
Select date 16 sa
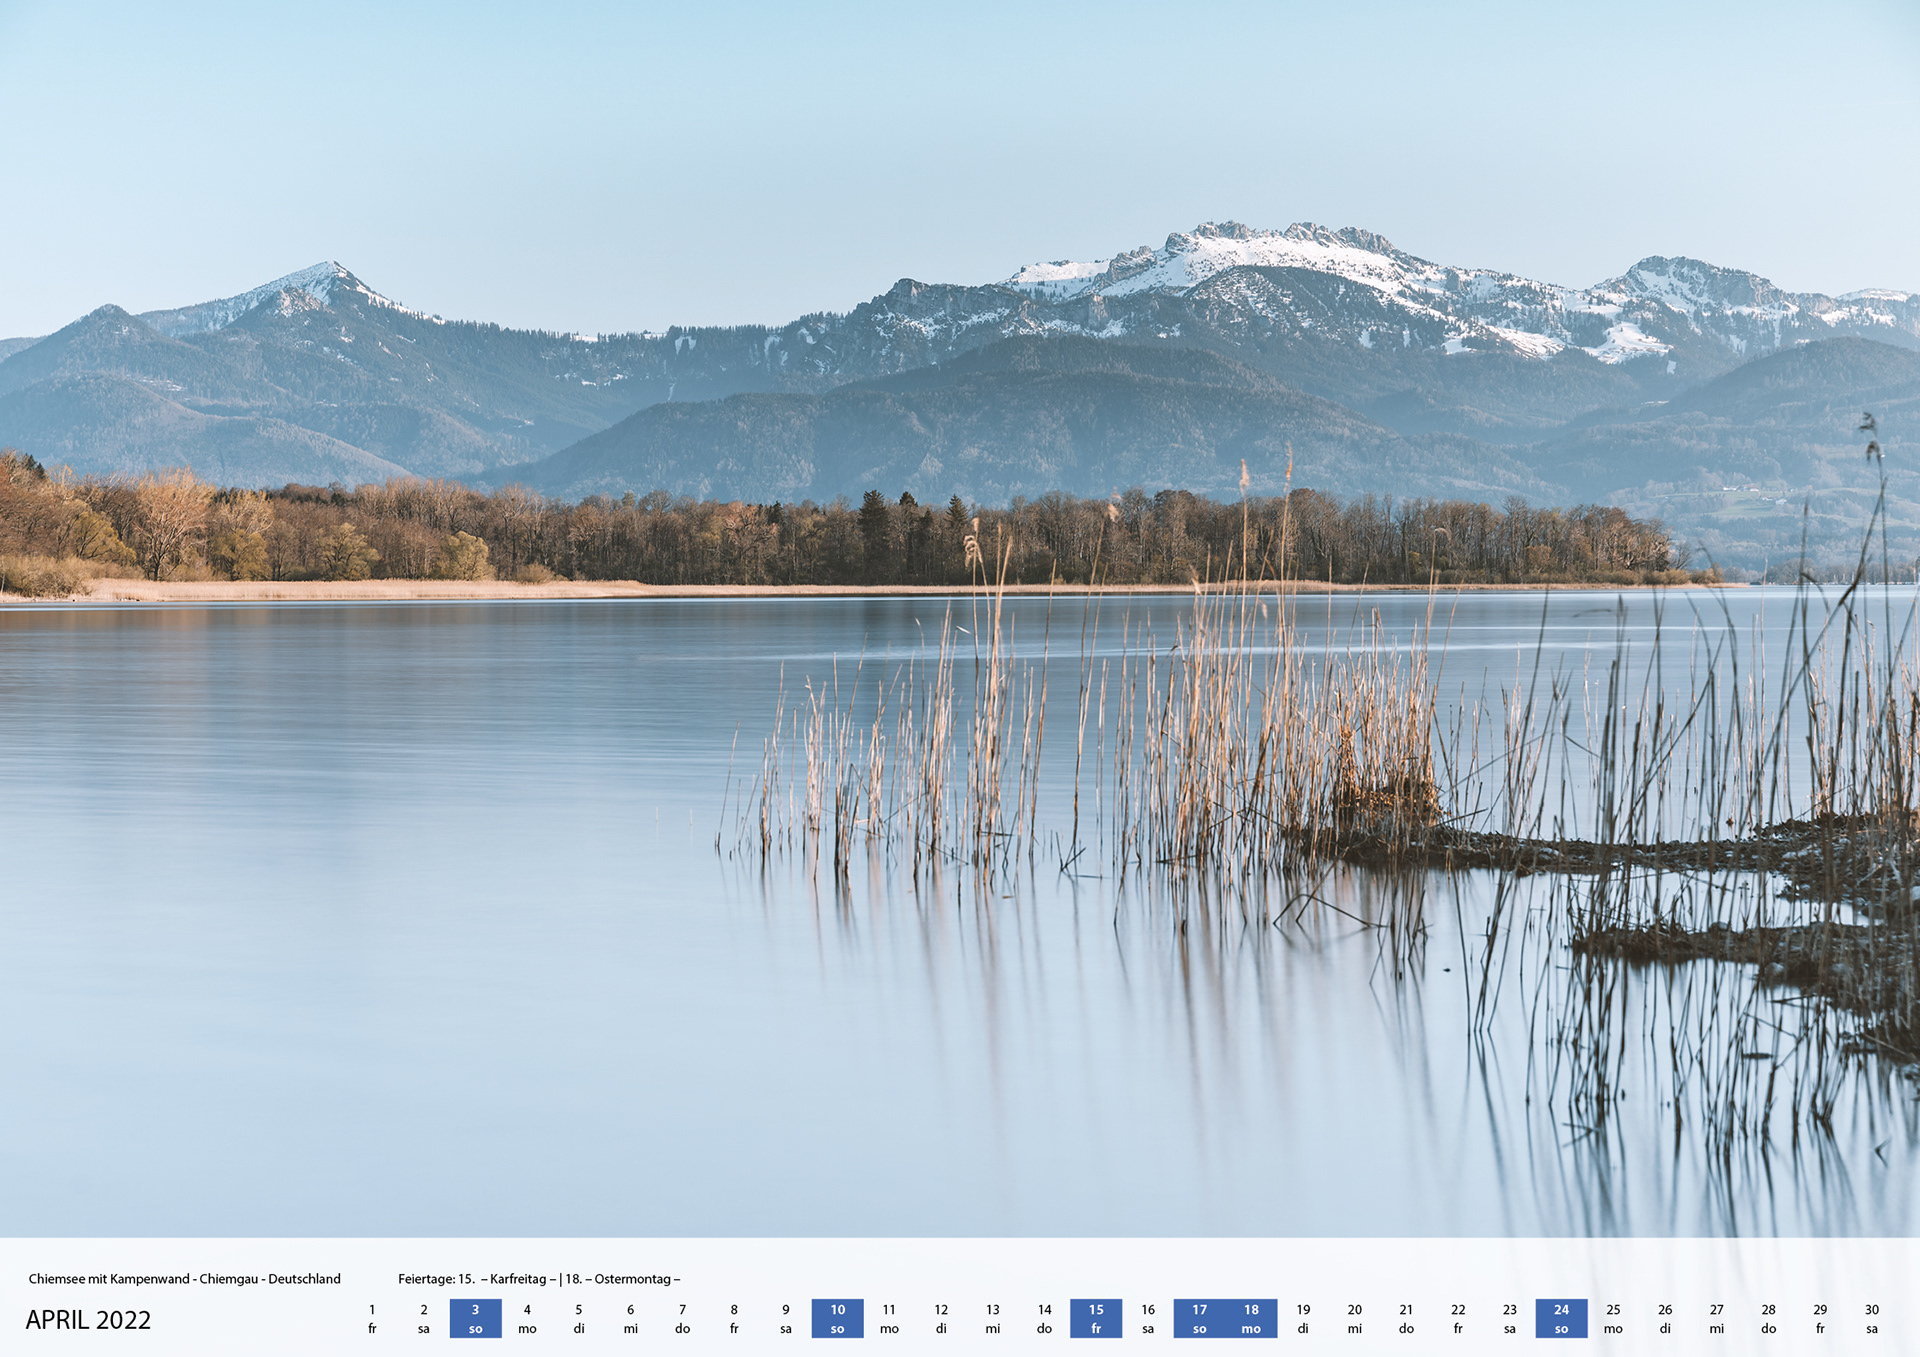(x=1148, y=1319)
